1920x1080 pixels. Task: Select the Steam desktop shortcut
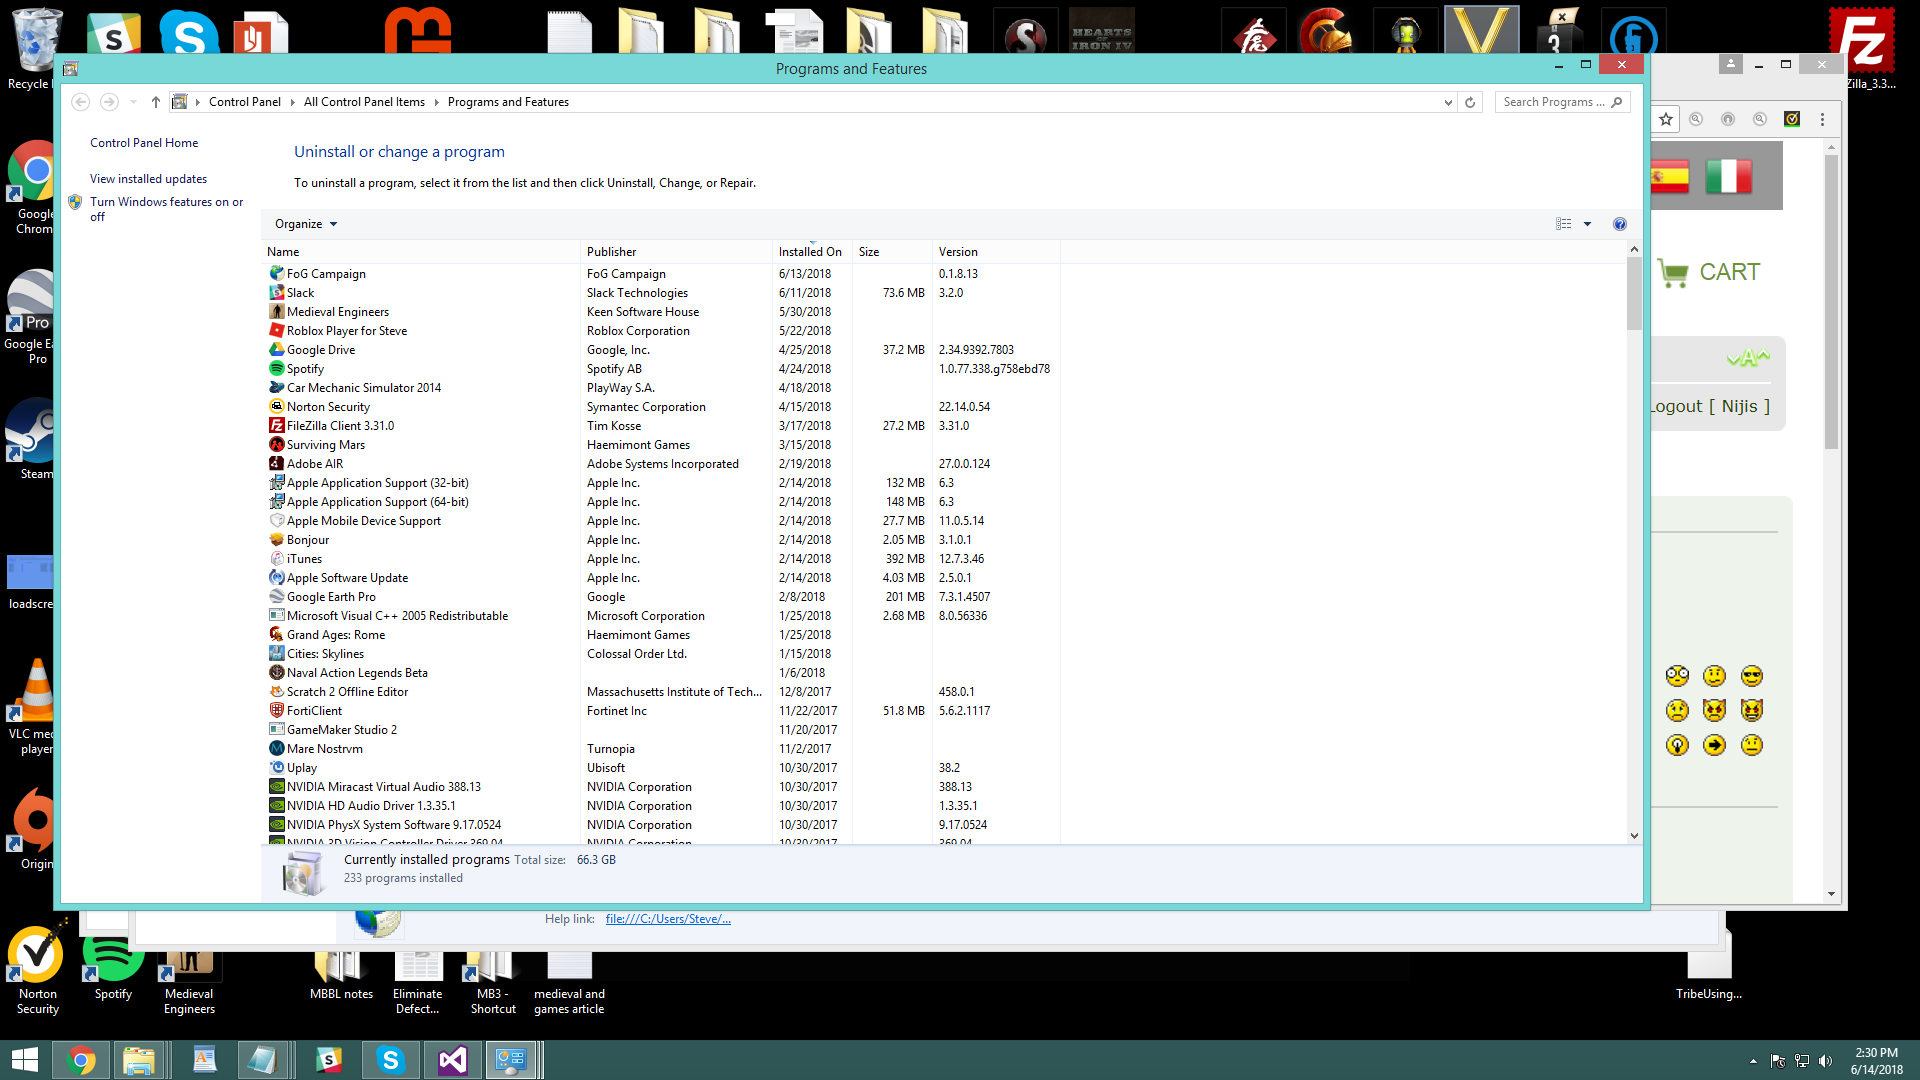pyautogui.click(x=32, y=438)
